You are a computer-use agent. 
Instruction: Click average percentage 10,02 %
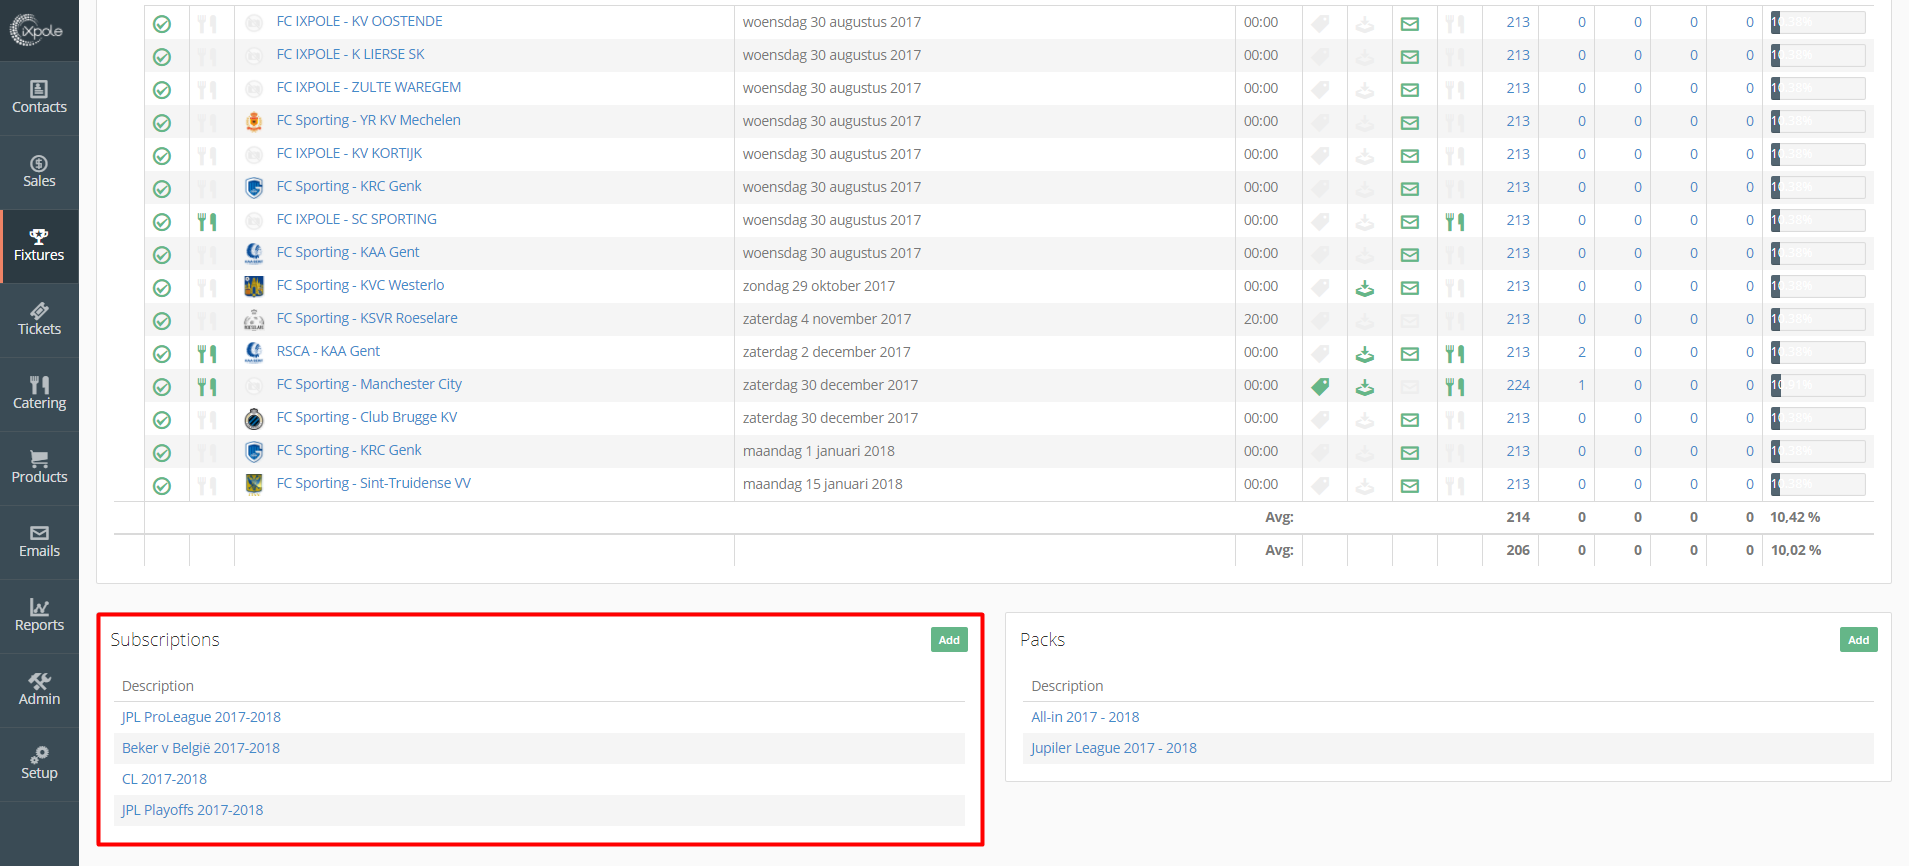pos(1796,550)
